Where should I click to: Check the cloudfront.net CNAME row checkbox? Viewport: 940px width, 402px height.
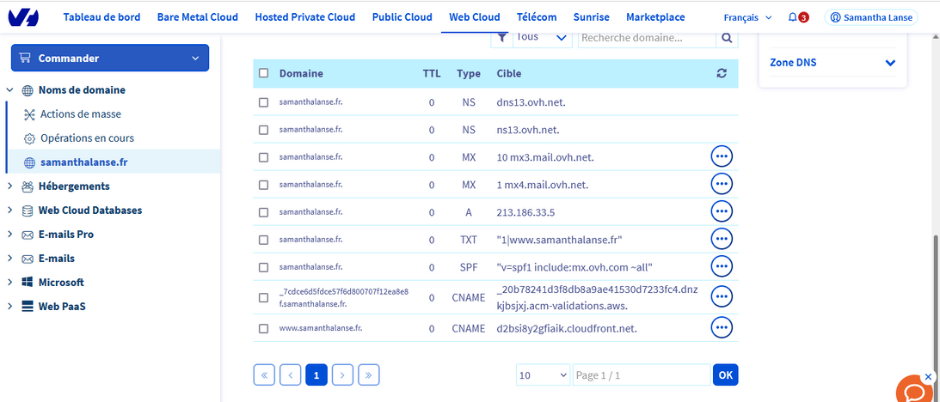(264, 328)
